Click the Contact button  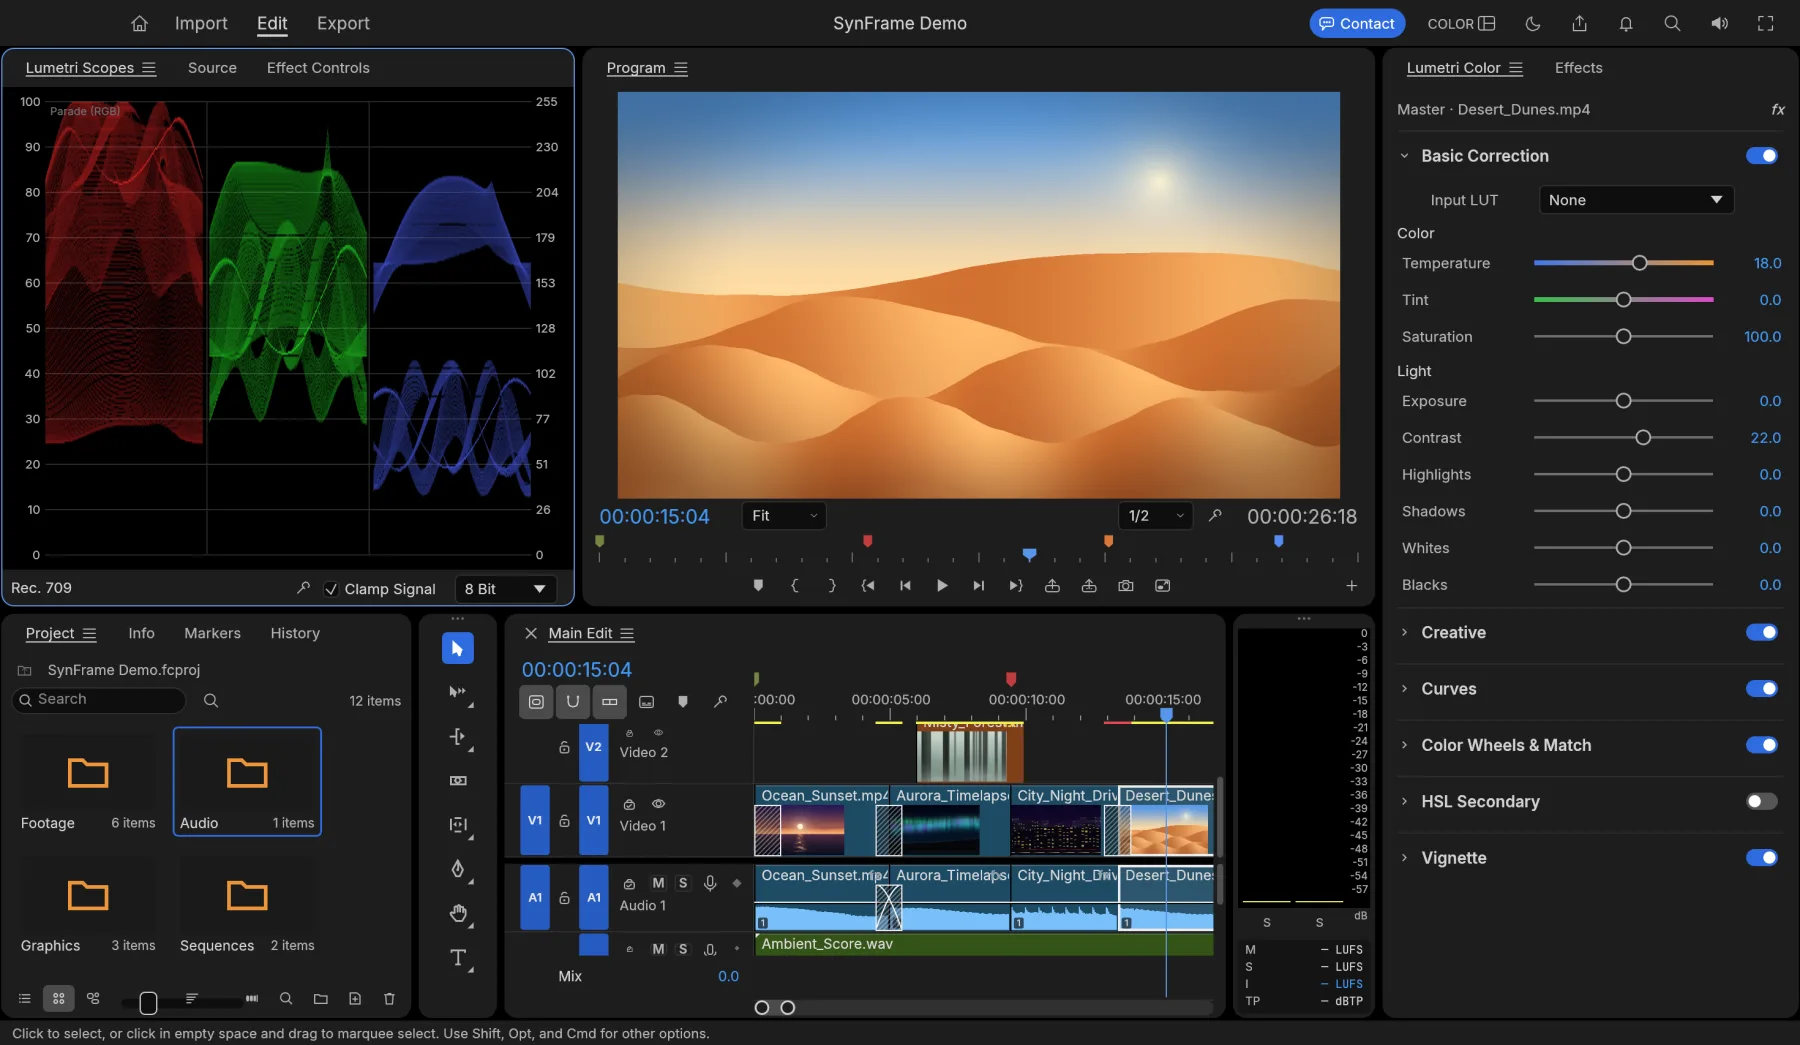[1357, 23]
